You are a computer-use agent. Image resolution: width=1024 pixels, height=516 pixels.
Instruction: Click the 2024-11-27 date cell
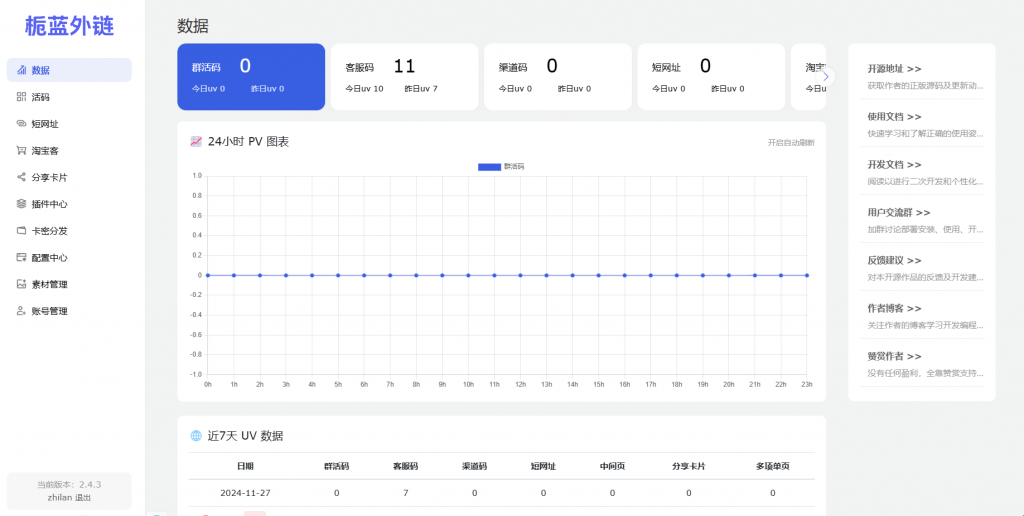pyautogui.click(x=246, y=493)
